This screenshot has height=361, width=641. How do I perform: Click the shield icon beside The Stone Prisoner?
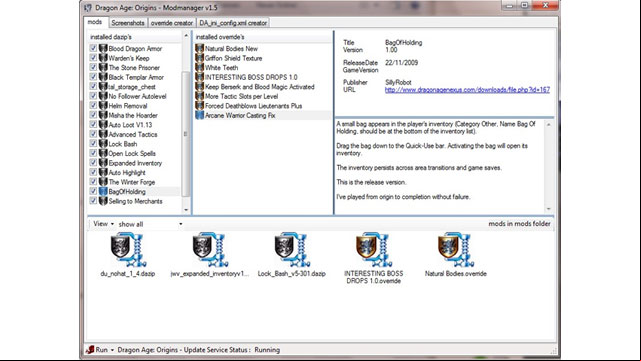point(103,67)
